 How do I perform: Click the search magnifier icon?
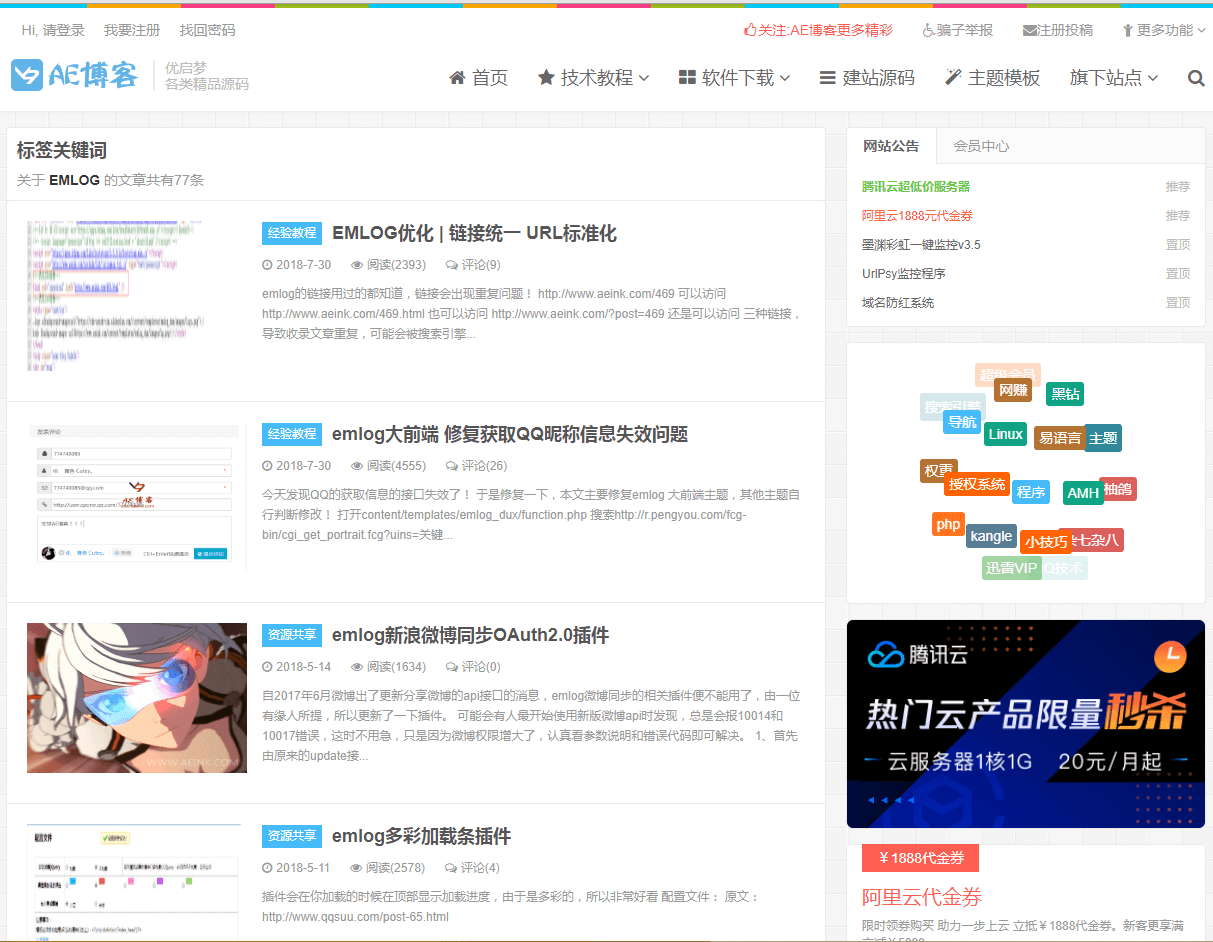(1196, 77)
